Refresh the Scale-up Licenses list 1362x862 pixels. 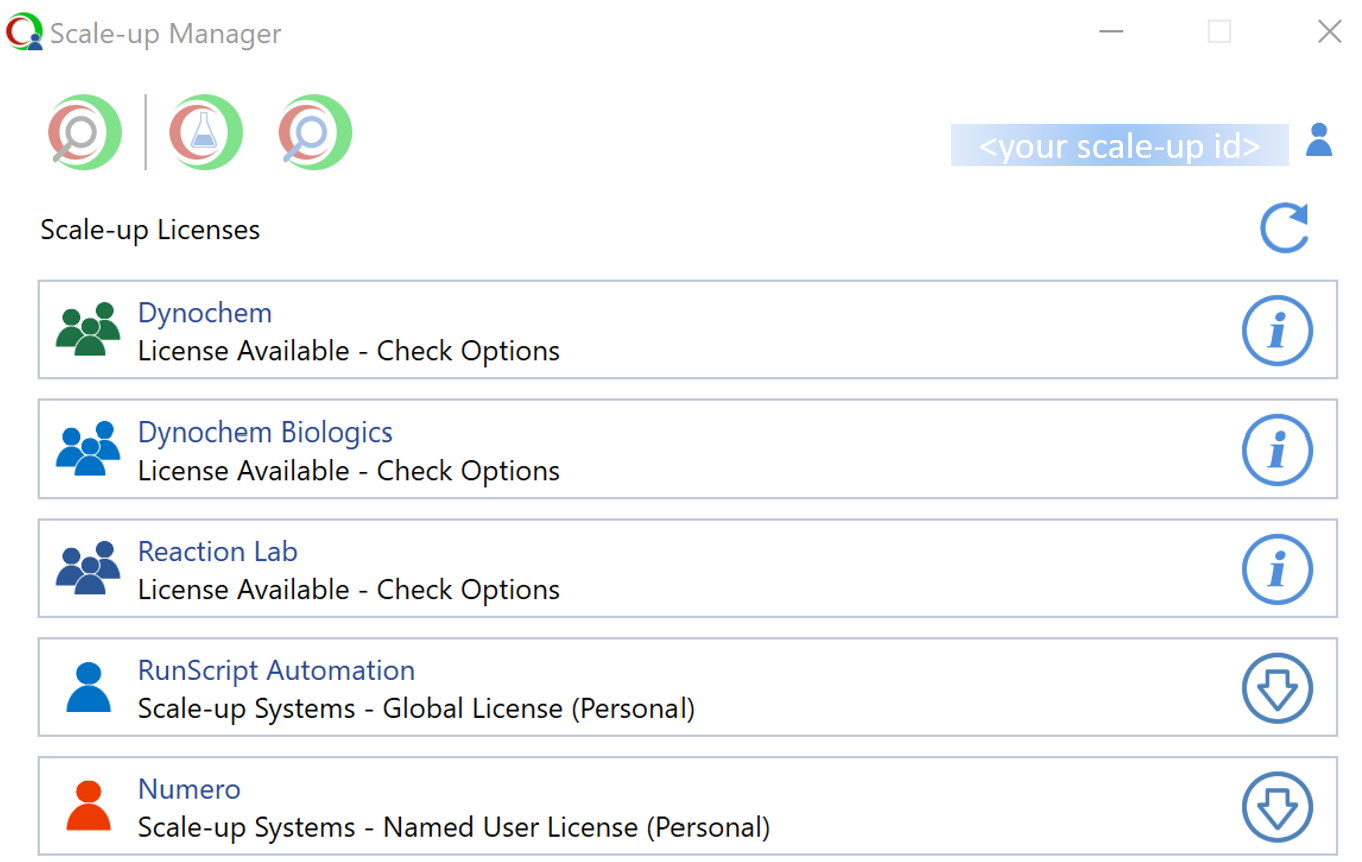click(x=1284, y=229)
